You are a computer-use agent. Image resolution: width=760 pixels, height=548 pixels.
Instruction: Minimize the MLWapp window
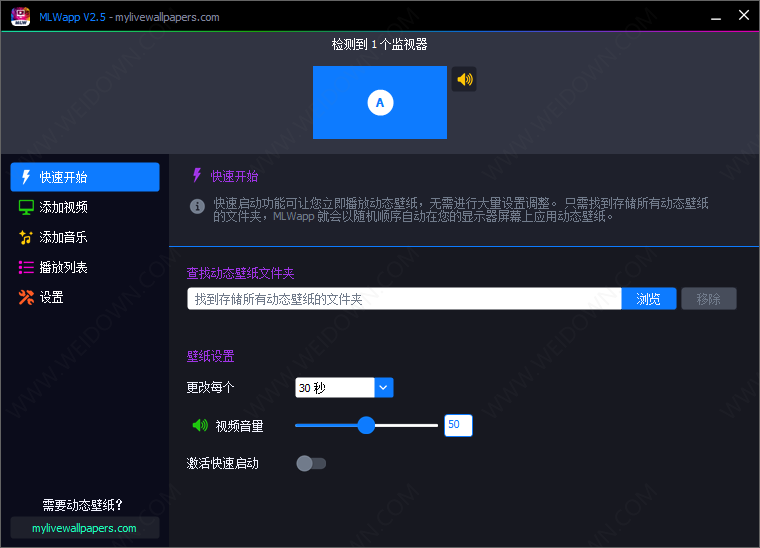coord(716,16)
